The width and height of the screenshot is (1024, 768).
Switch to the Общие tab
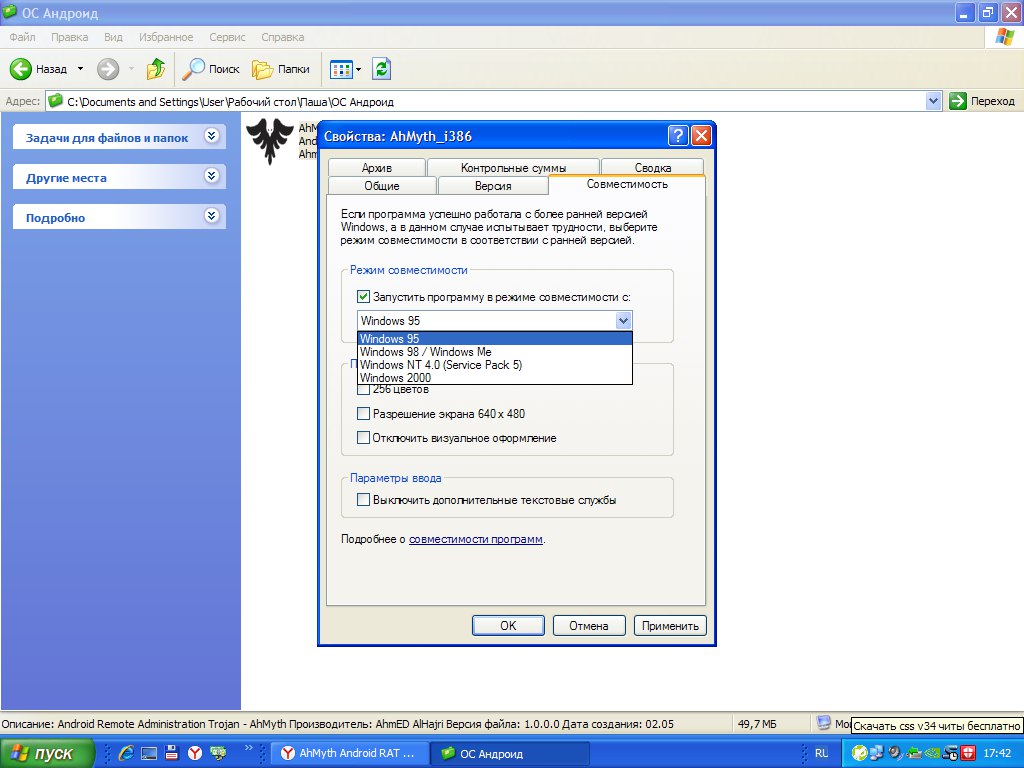tap(382, 185)
